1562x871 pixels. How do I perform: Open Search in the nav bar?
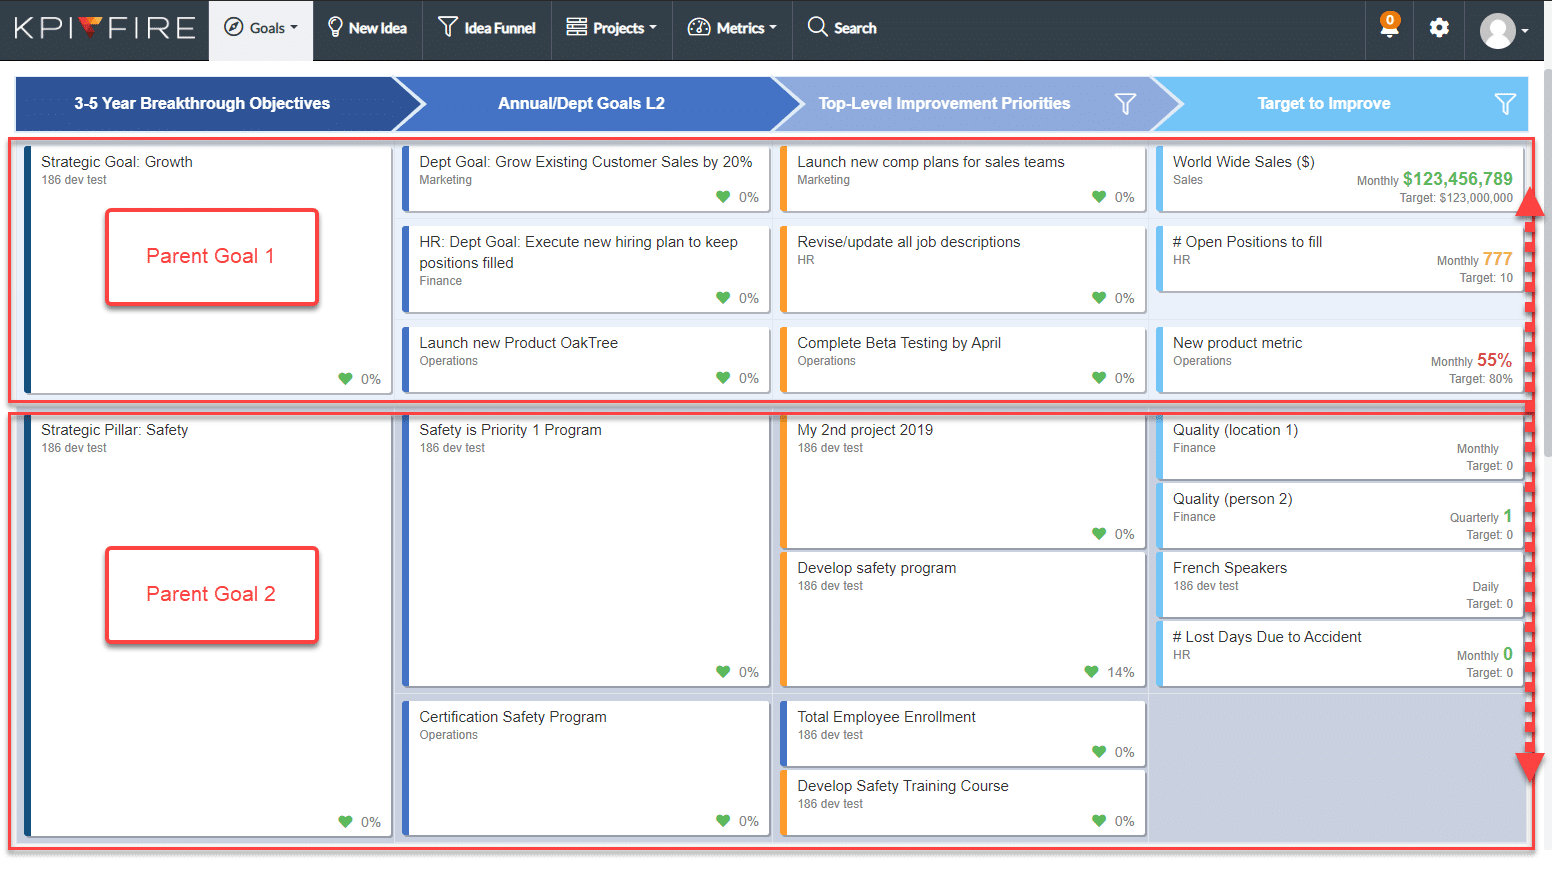click(x=842, y=29)
